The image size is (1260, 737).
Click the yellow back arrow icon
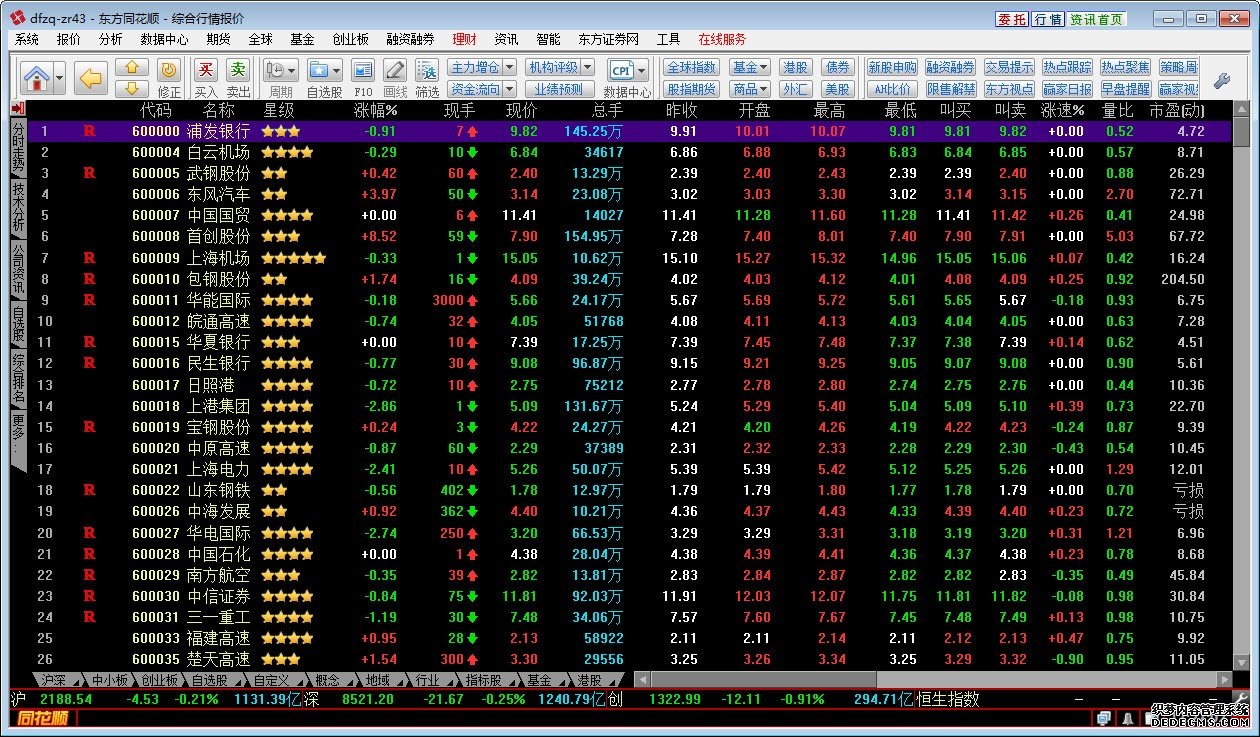point(91,77)
